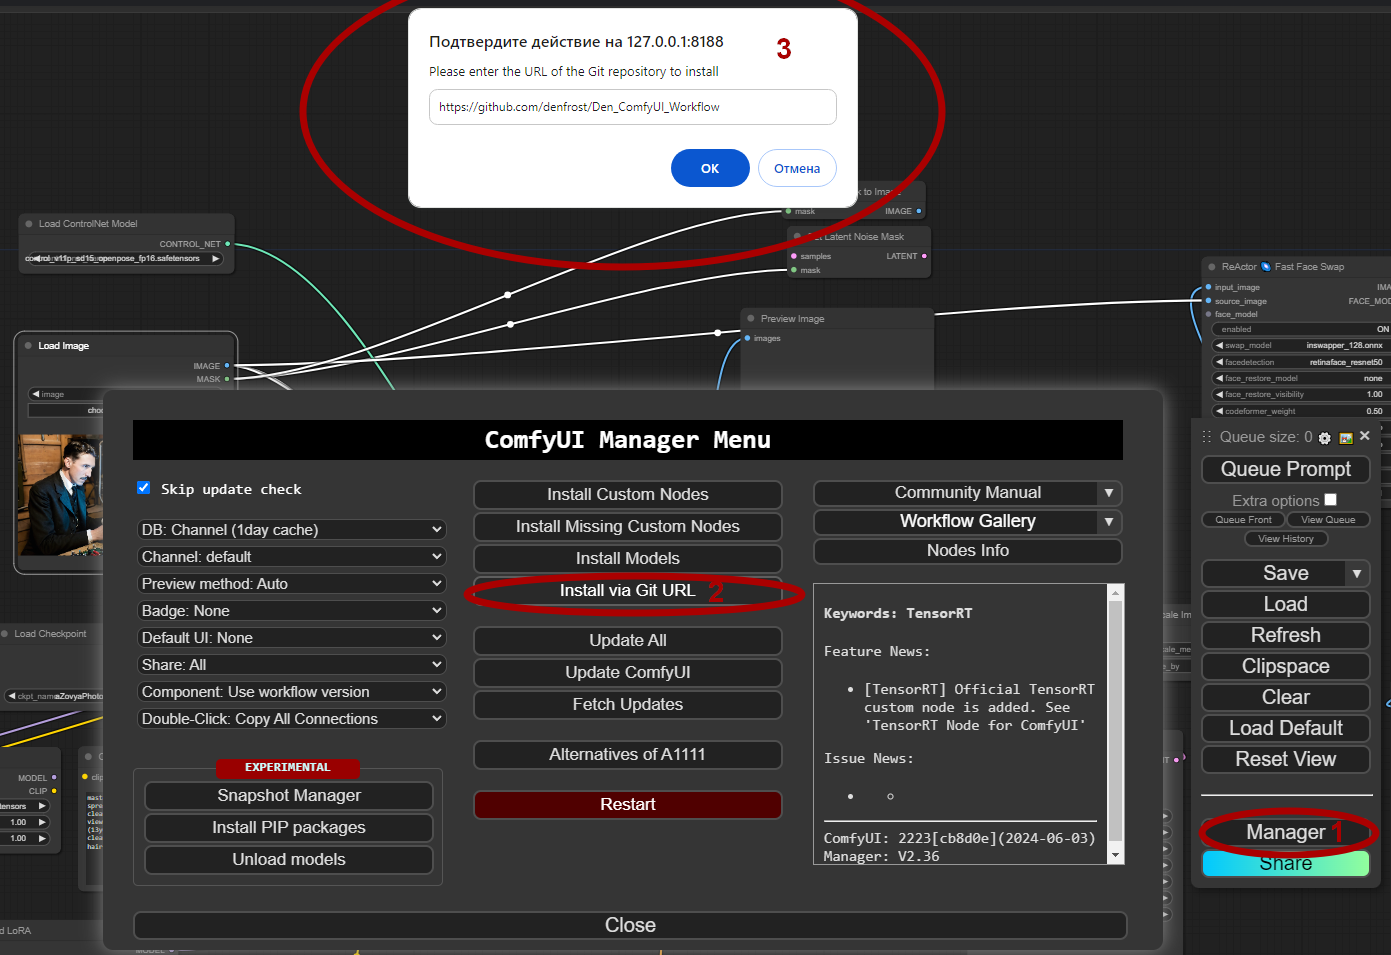
Task: Collapse the ReActor node via its title dot
Action: 1212,267
